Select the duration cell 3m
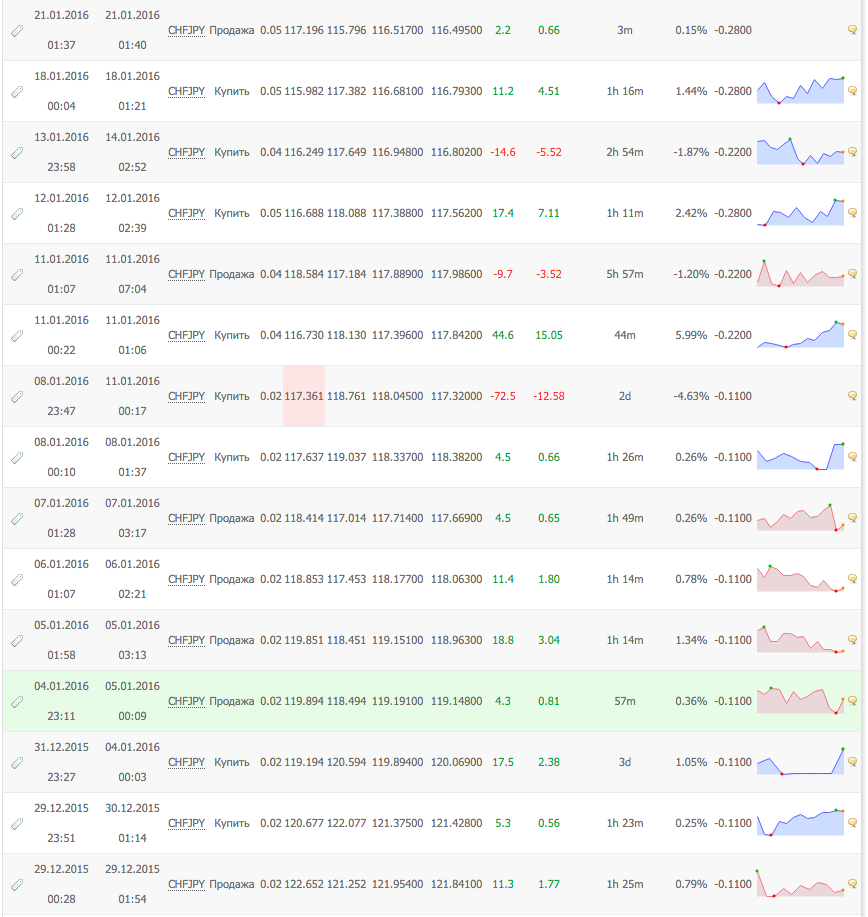Image resolution: width=868 pixels, height=917 pixels. tap(625, 30)
